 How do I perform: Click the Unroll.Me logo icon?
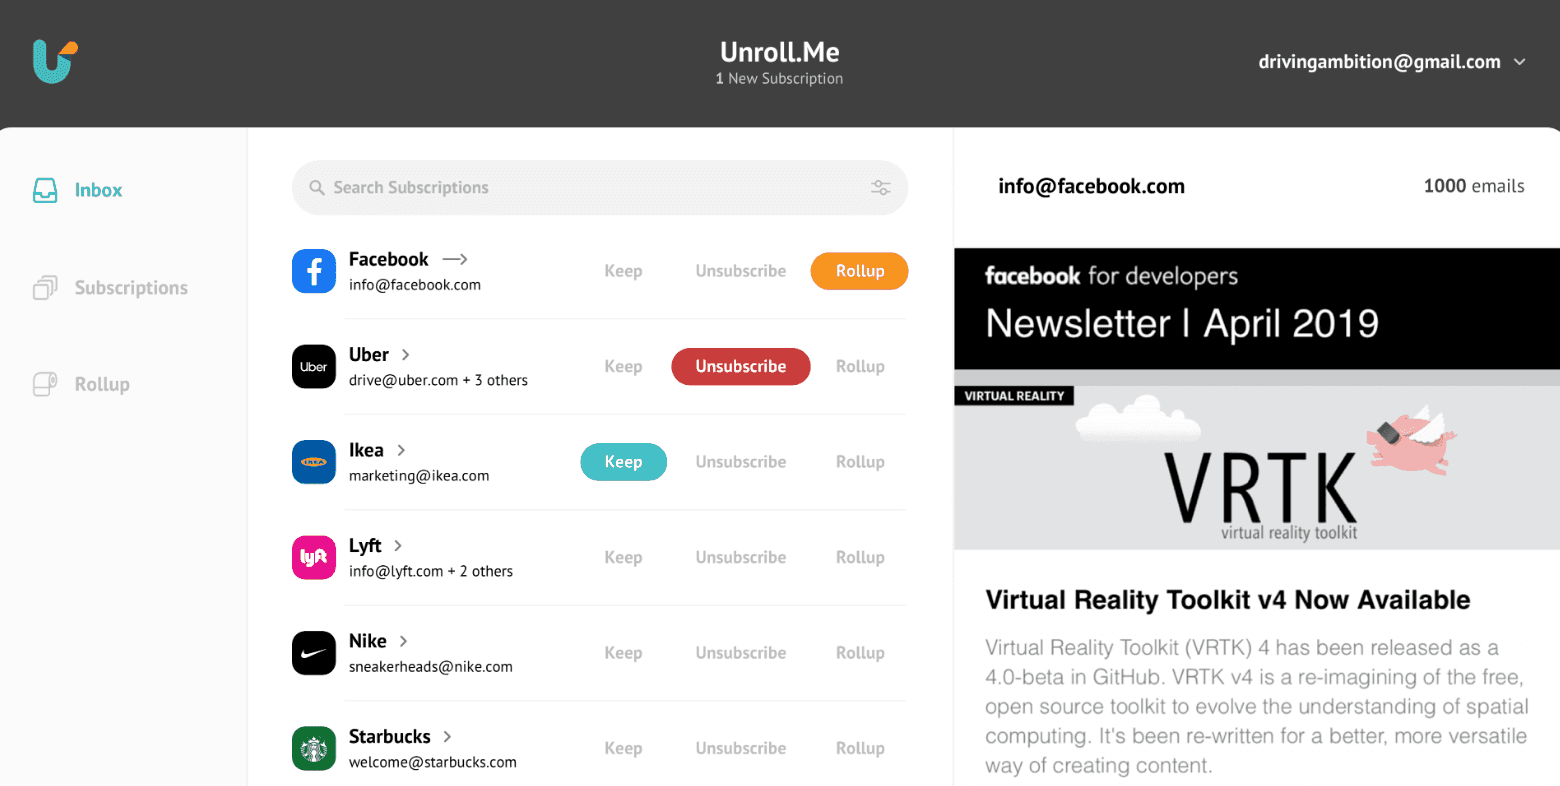click(55, 61)
